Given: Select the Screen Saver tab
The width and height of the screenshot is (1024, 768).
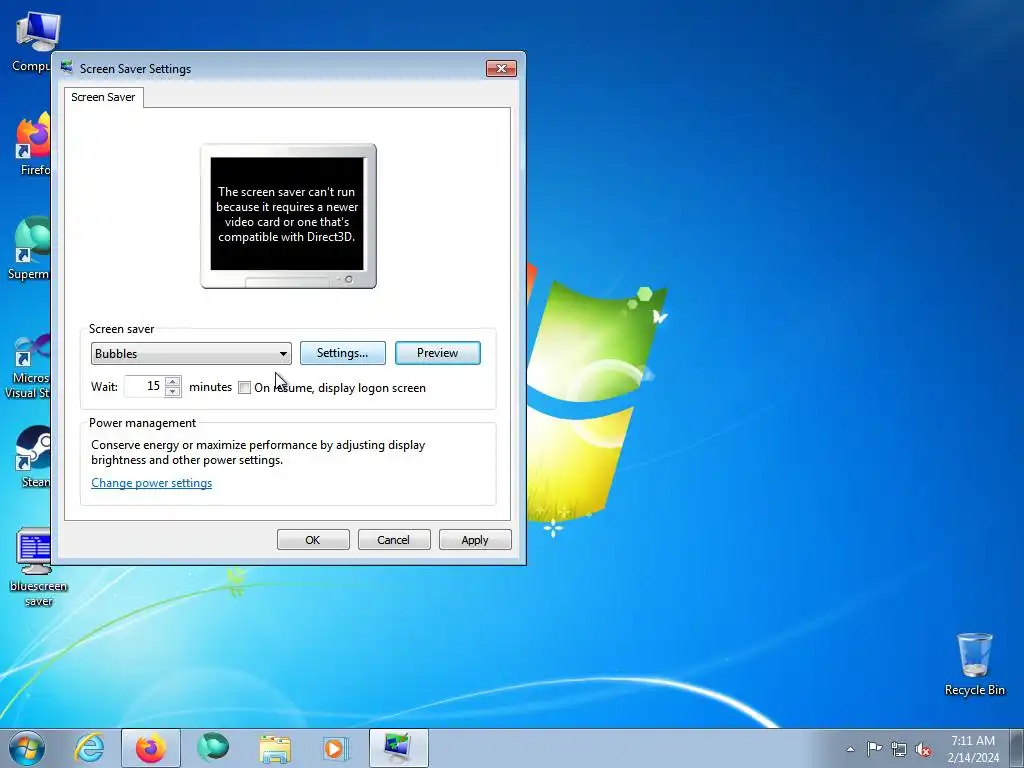Looking at the screenshot, I should point(103,97).
